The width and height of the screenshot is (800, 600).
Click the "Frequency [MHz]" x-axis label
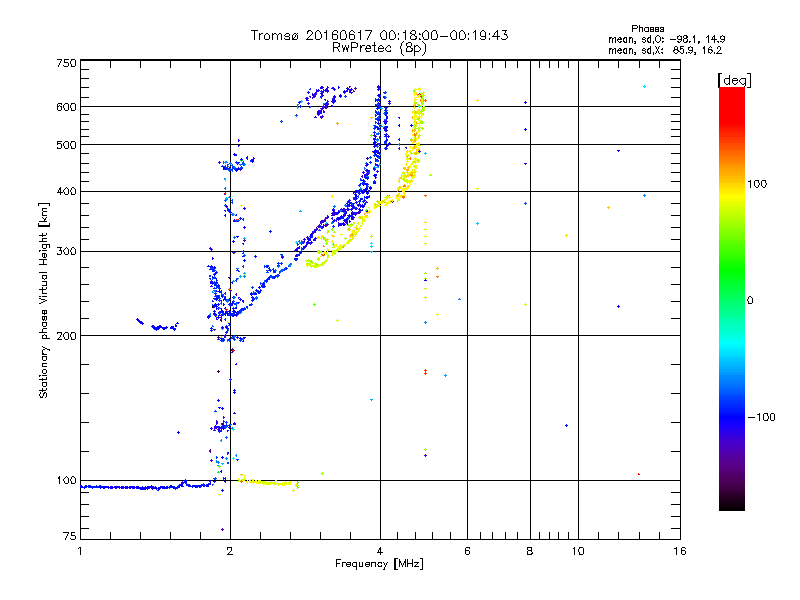(379, 564)
